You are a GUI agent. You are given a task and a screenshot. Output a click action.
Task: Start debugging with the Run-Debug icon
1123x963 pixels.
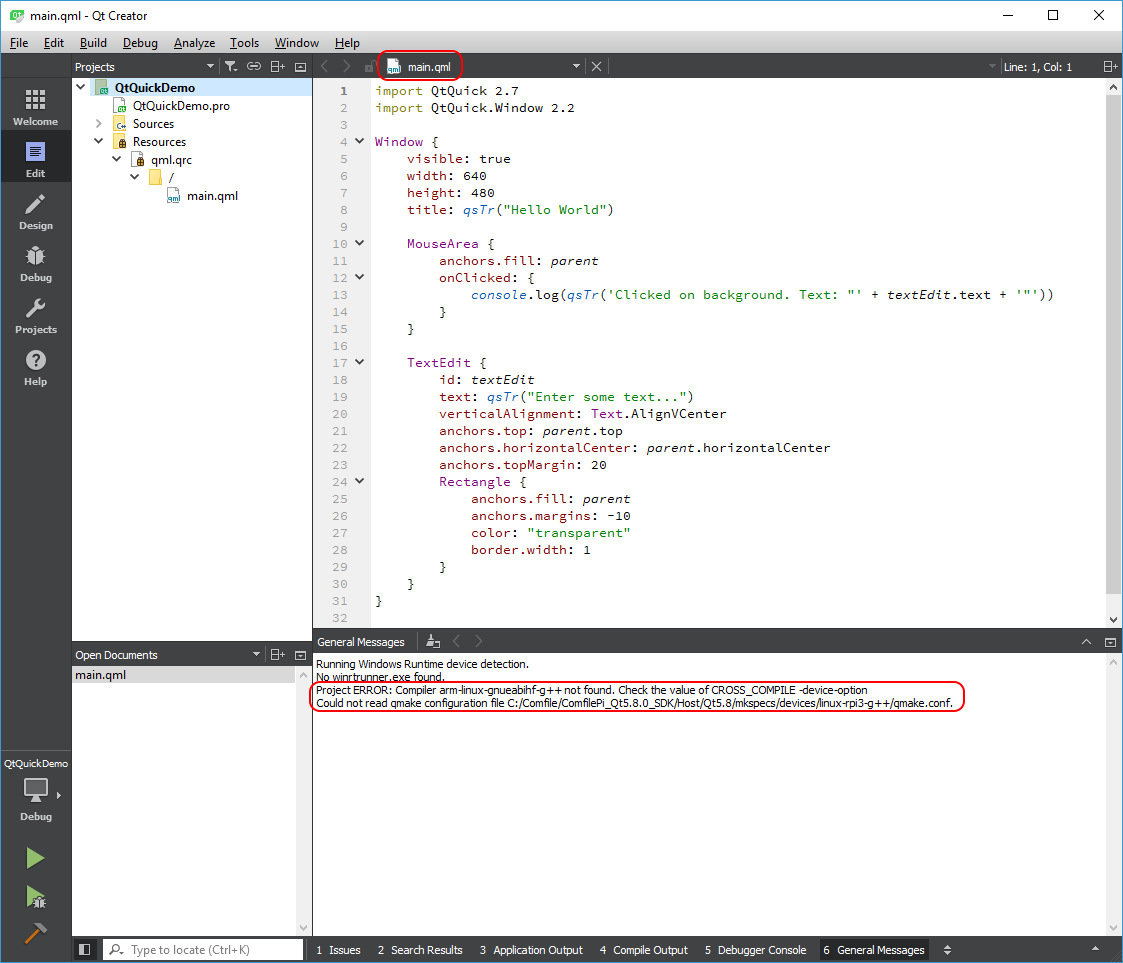[35, 896]
